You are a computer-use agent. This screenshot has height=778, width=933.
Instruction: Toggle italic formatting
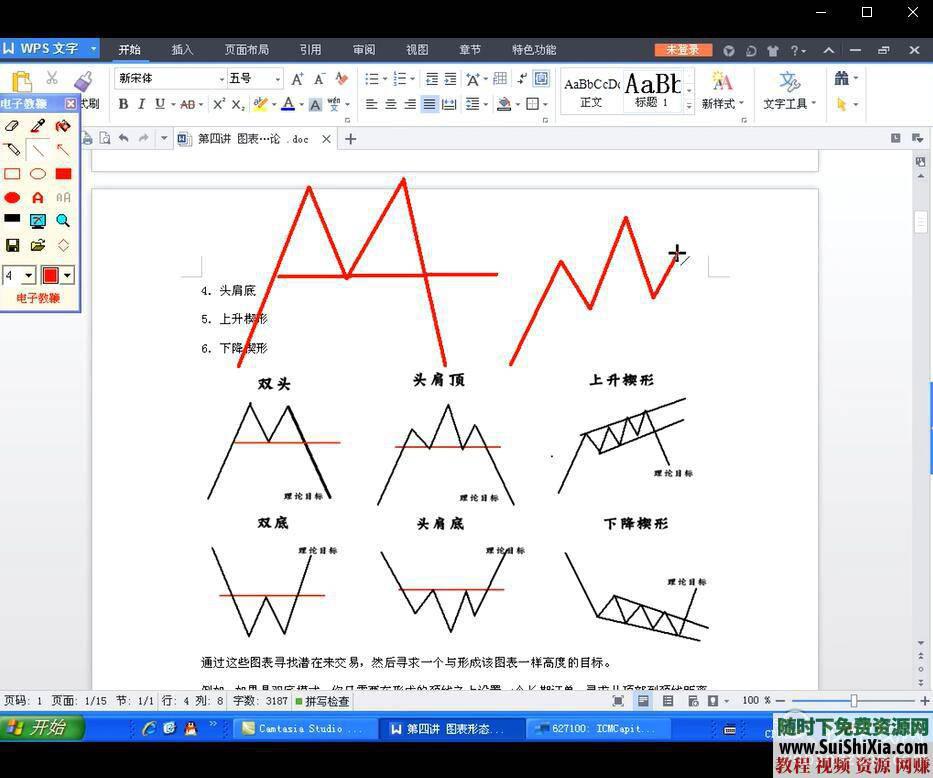click(x=141, y=104)
